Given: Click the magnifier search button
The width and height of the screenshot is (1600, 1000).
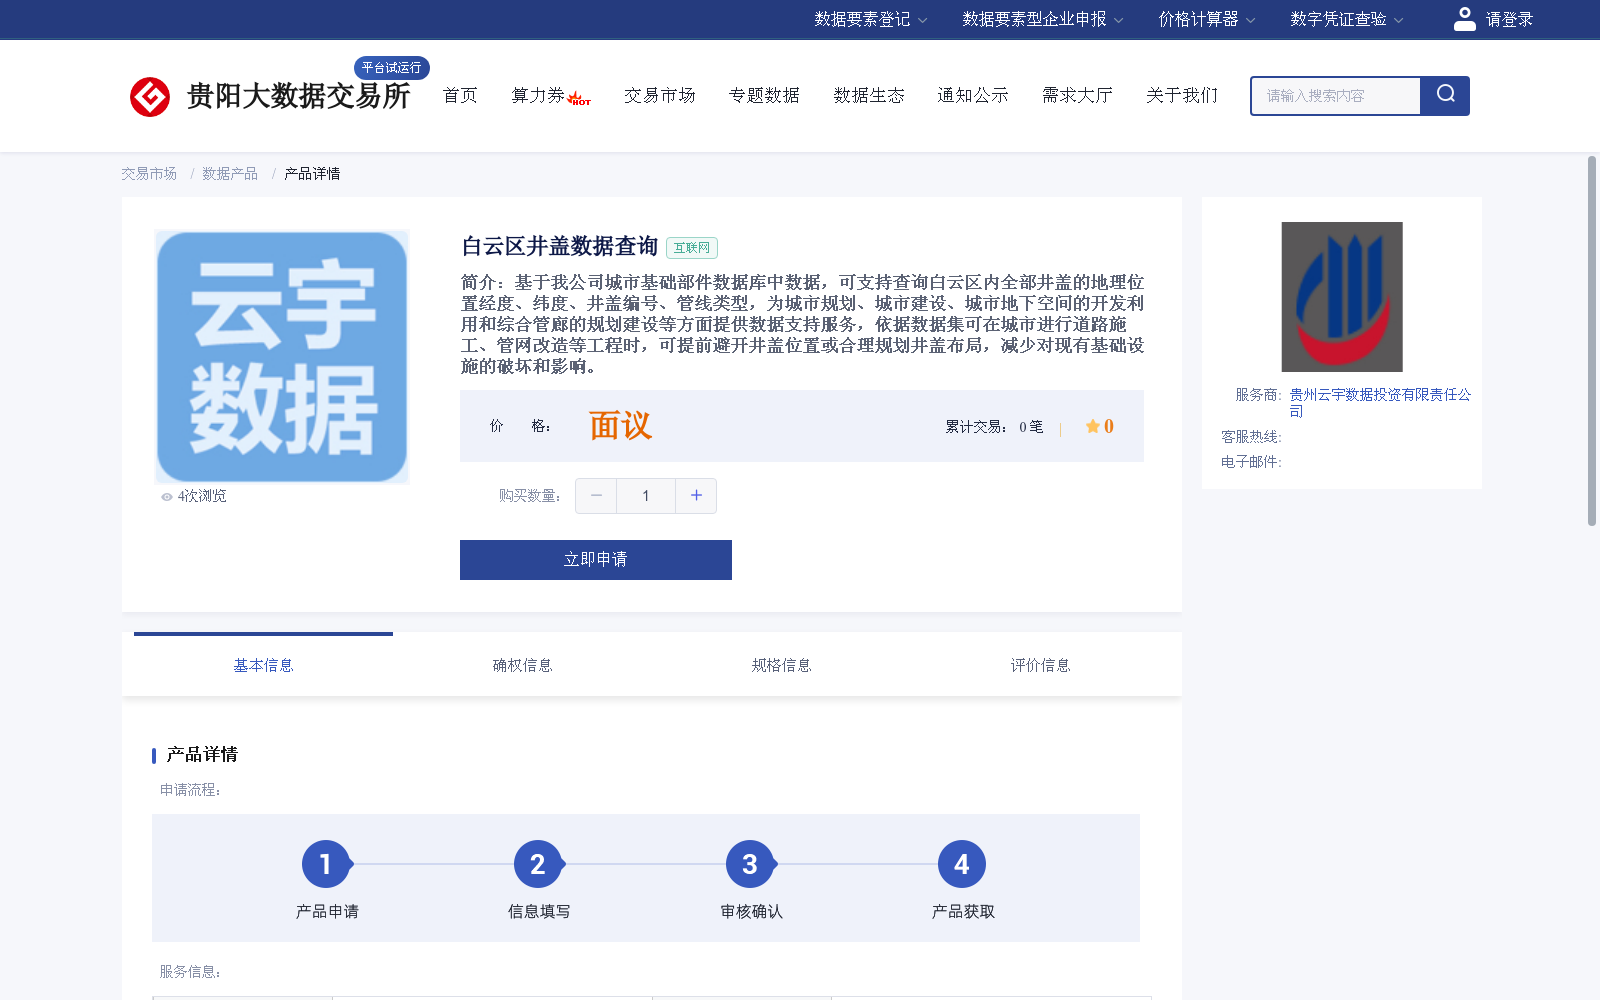Looking at the screenshot, I should (x=1445, y=95).
